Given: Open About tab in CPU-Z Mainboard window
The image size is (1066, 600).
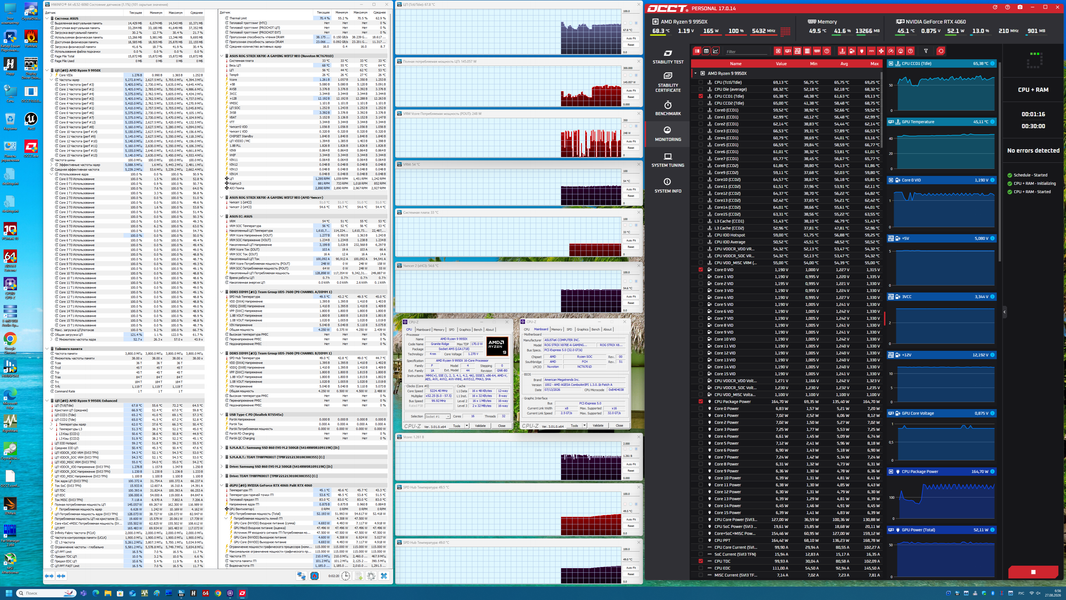Looking at the screenshot, I should pos(608,330).
